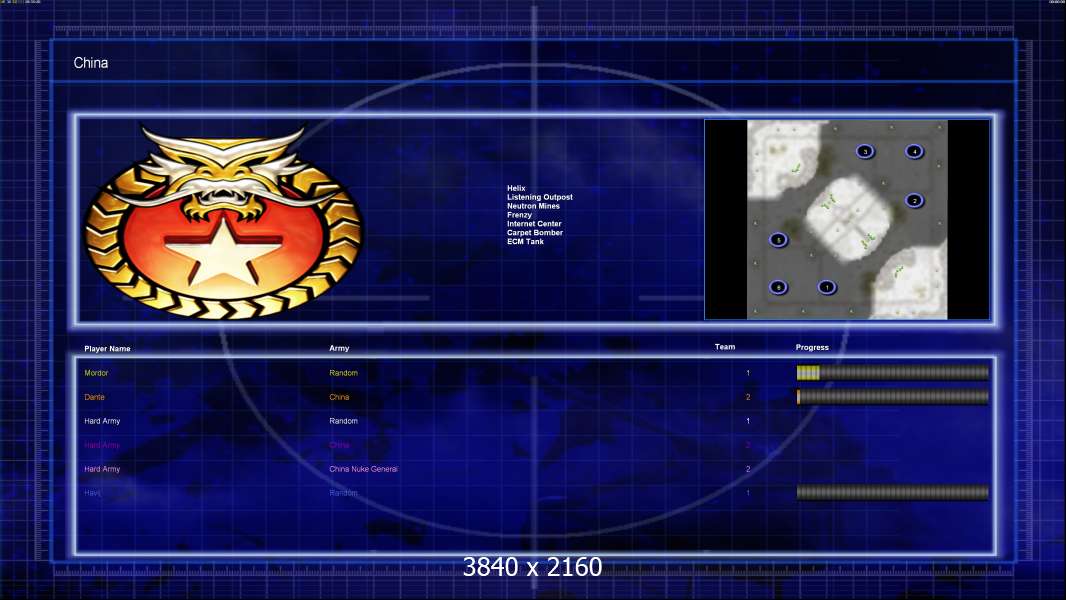Click the Have player name
The width and height of the screenshot is (1066, 600).
click(x=92, y=493)
